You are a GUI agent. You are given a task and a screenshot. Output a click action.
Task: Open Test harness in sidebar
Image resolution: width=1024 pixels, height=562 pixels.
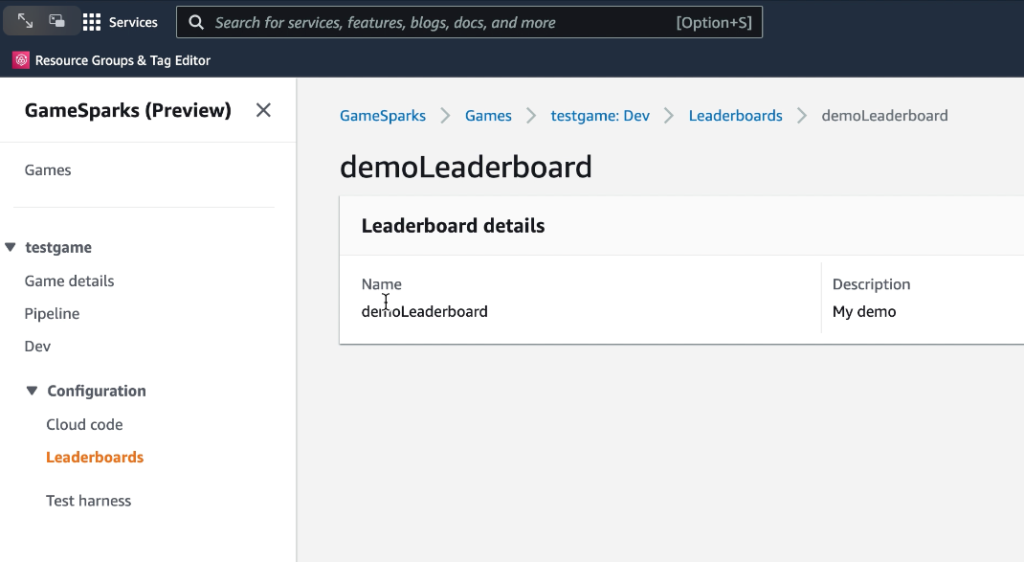88,501
